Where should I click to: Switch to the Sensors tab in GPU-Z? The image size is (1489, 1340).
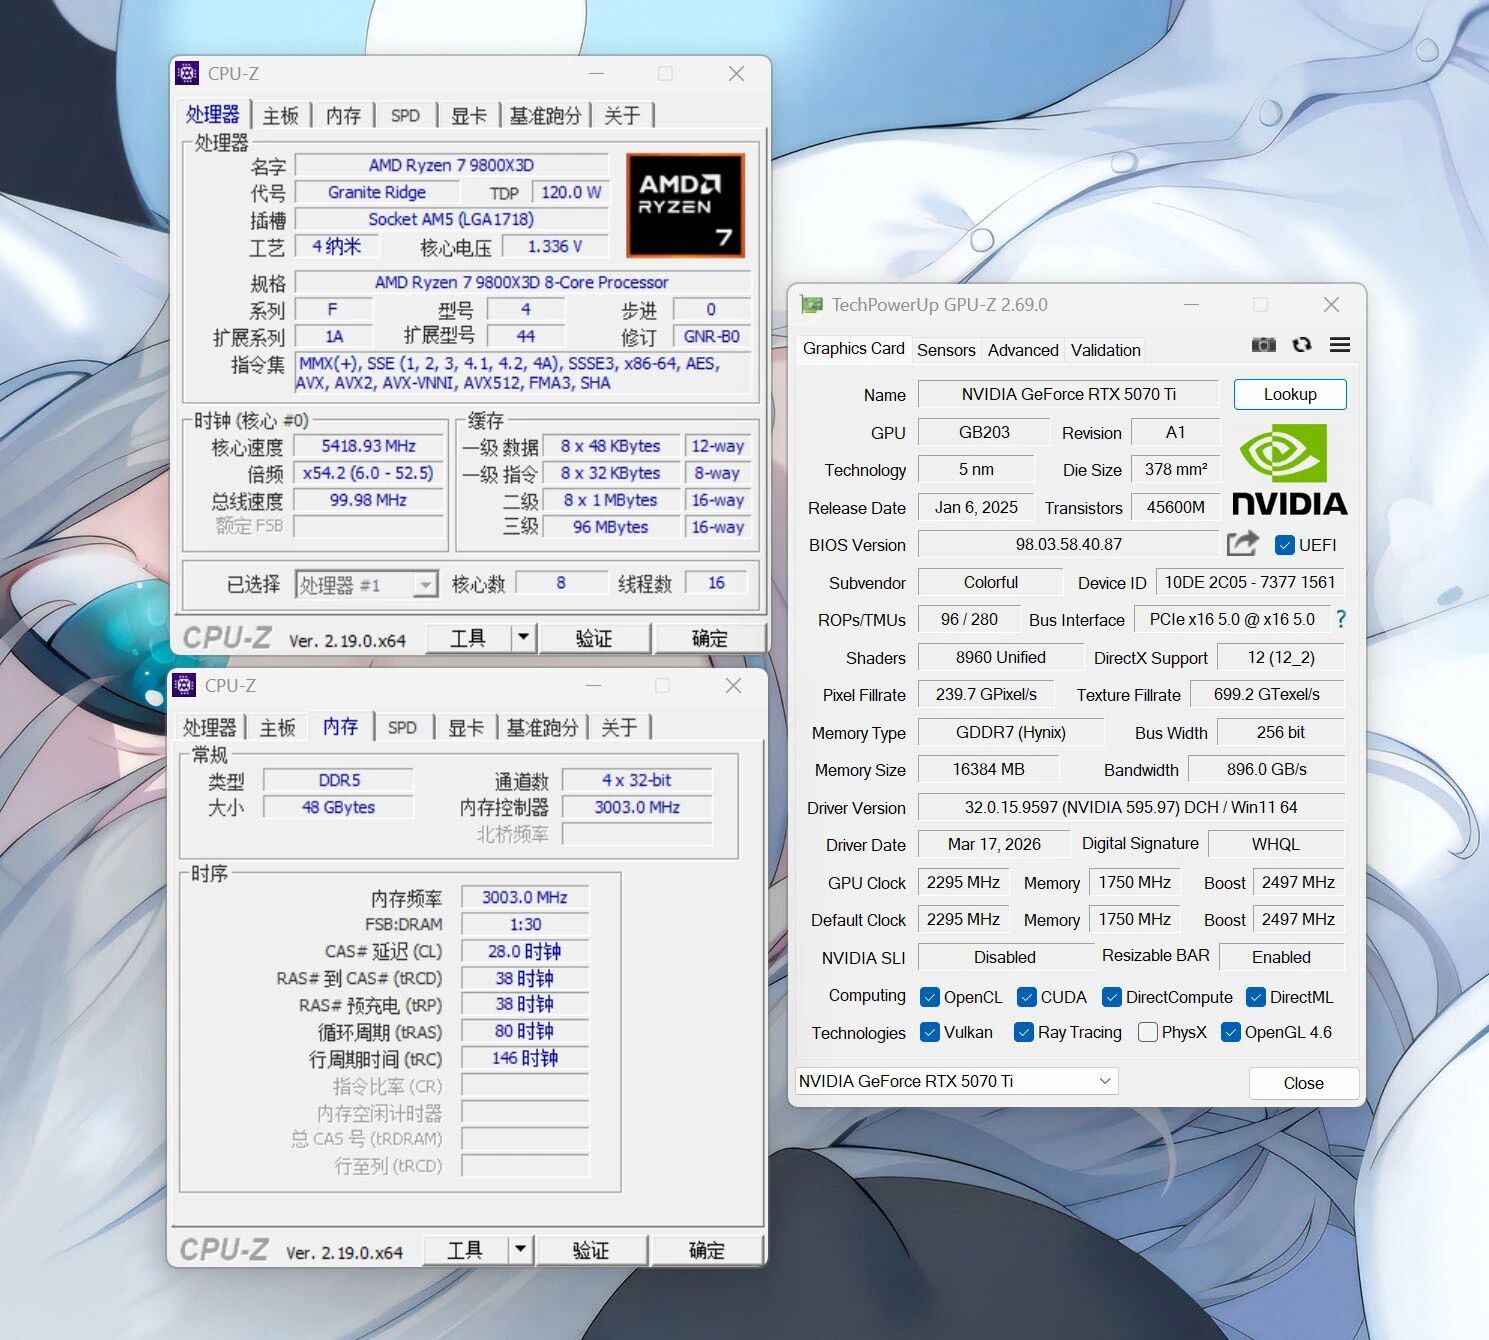pyautogui.click(x=945, y=350)
